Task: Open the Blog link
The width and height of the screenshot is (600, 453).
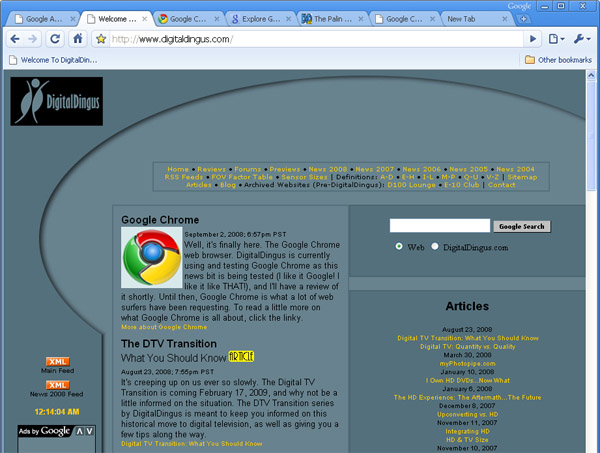Action: (228, 185)
